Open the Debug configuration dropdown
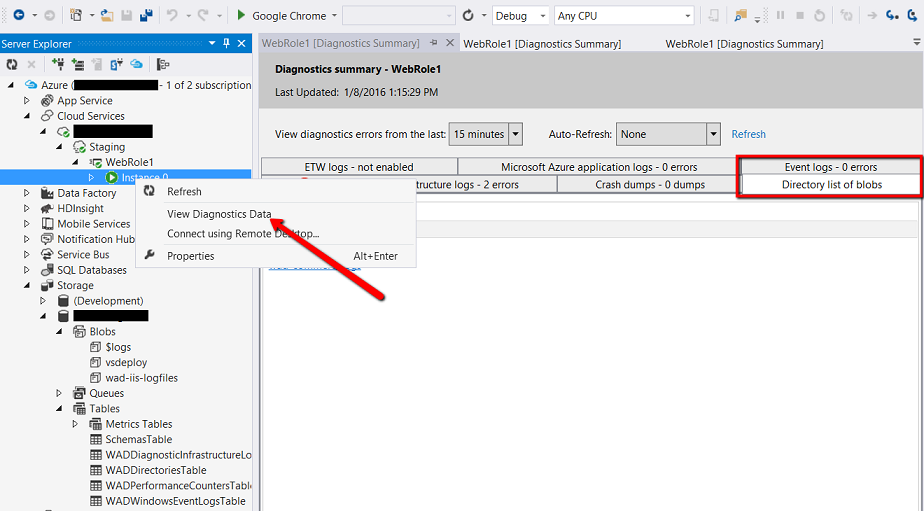The image size is (924, 511). pyautogui.click(x=543, y=16)
